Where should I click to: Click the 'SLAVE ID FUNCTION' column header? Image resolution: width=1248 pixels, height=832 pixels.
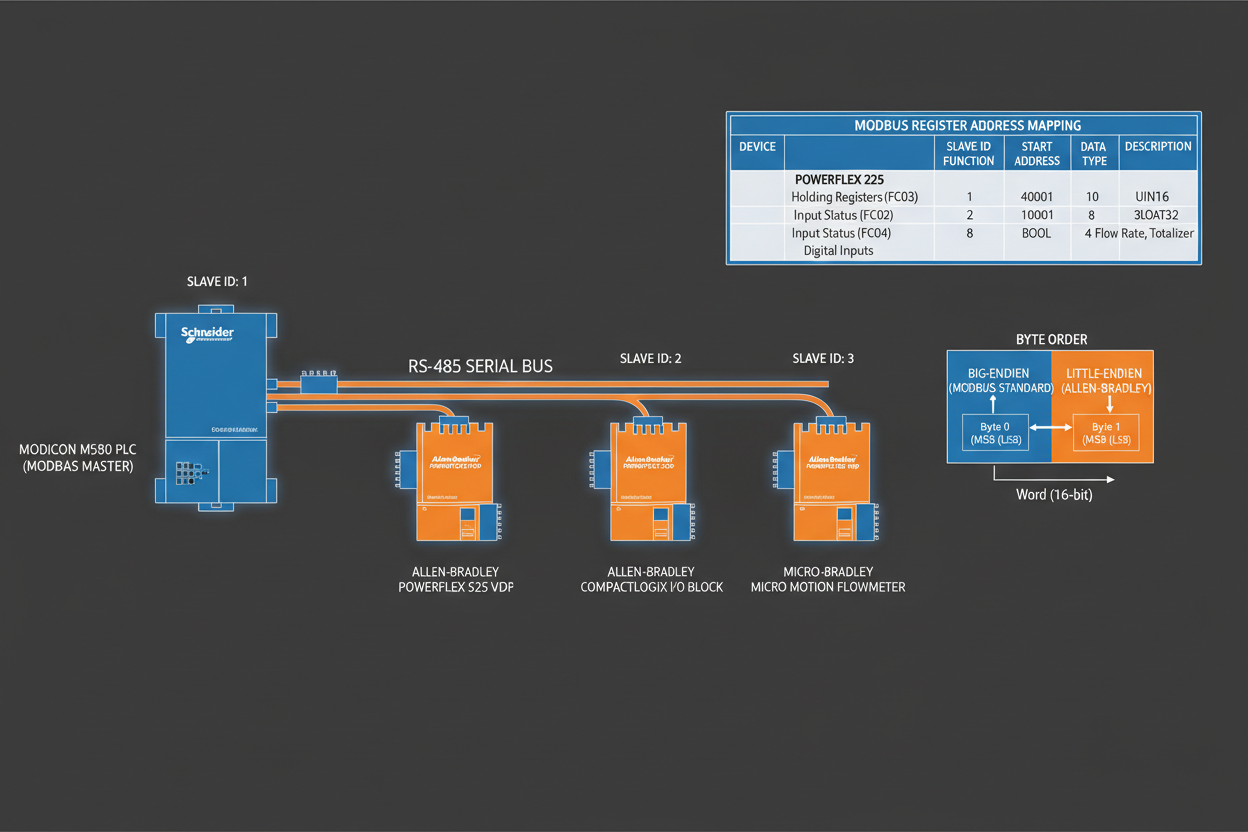[969, 153]
